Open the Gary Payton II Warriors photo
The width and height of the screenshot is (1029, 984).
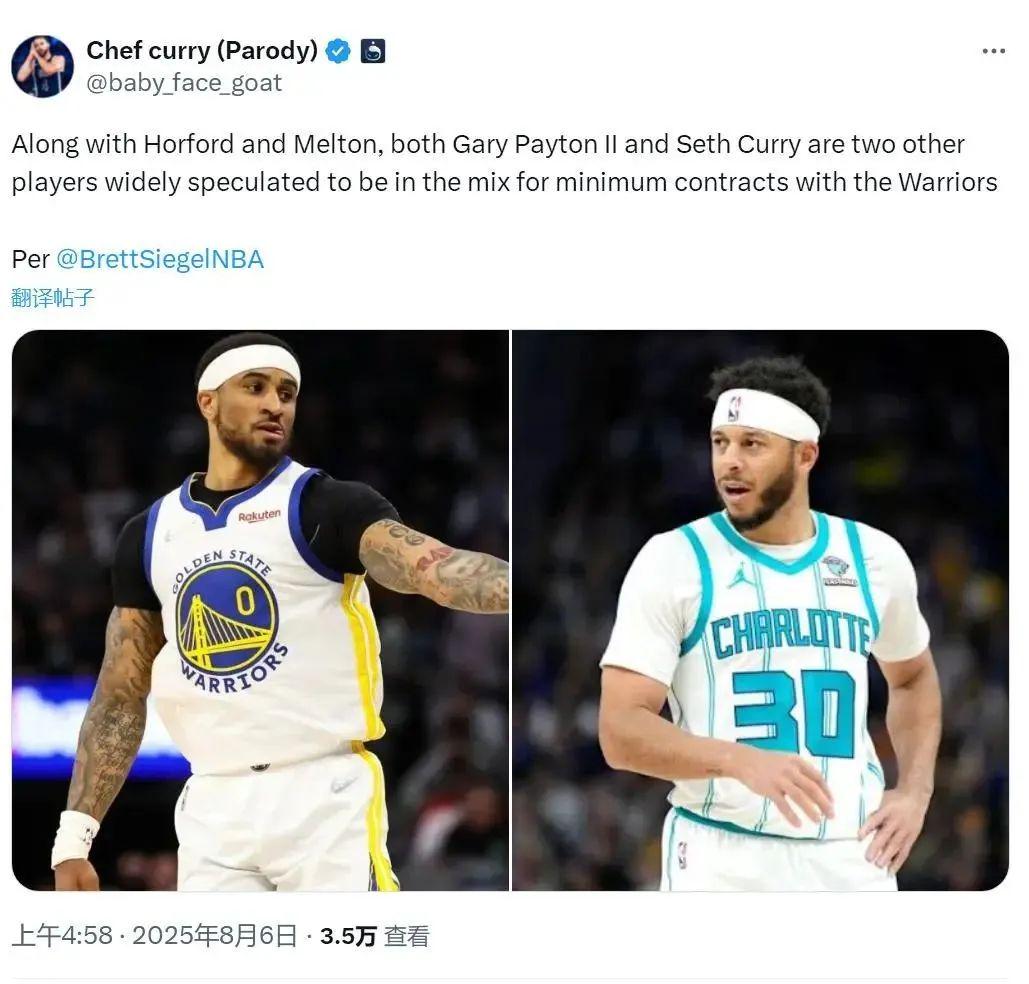pos(260,610)
